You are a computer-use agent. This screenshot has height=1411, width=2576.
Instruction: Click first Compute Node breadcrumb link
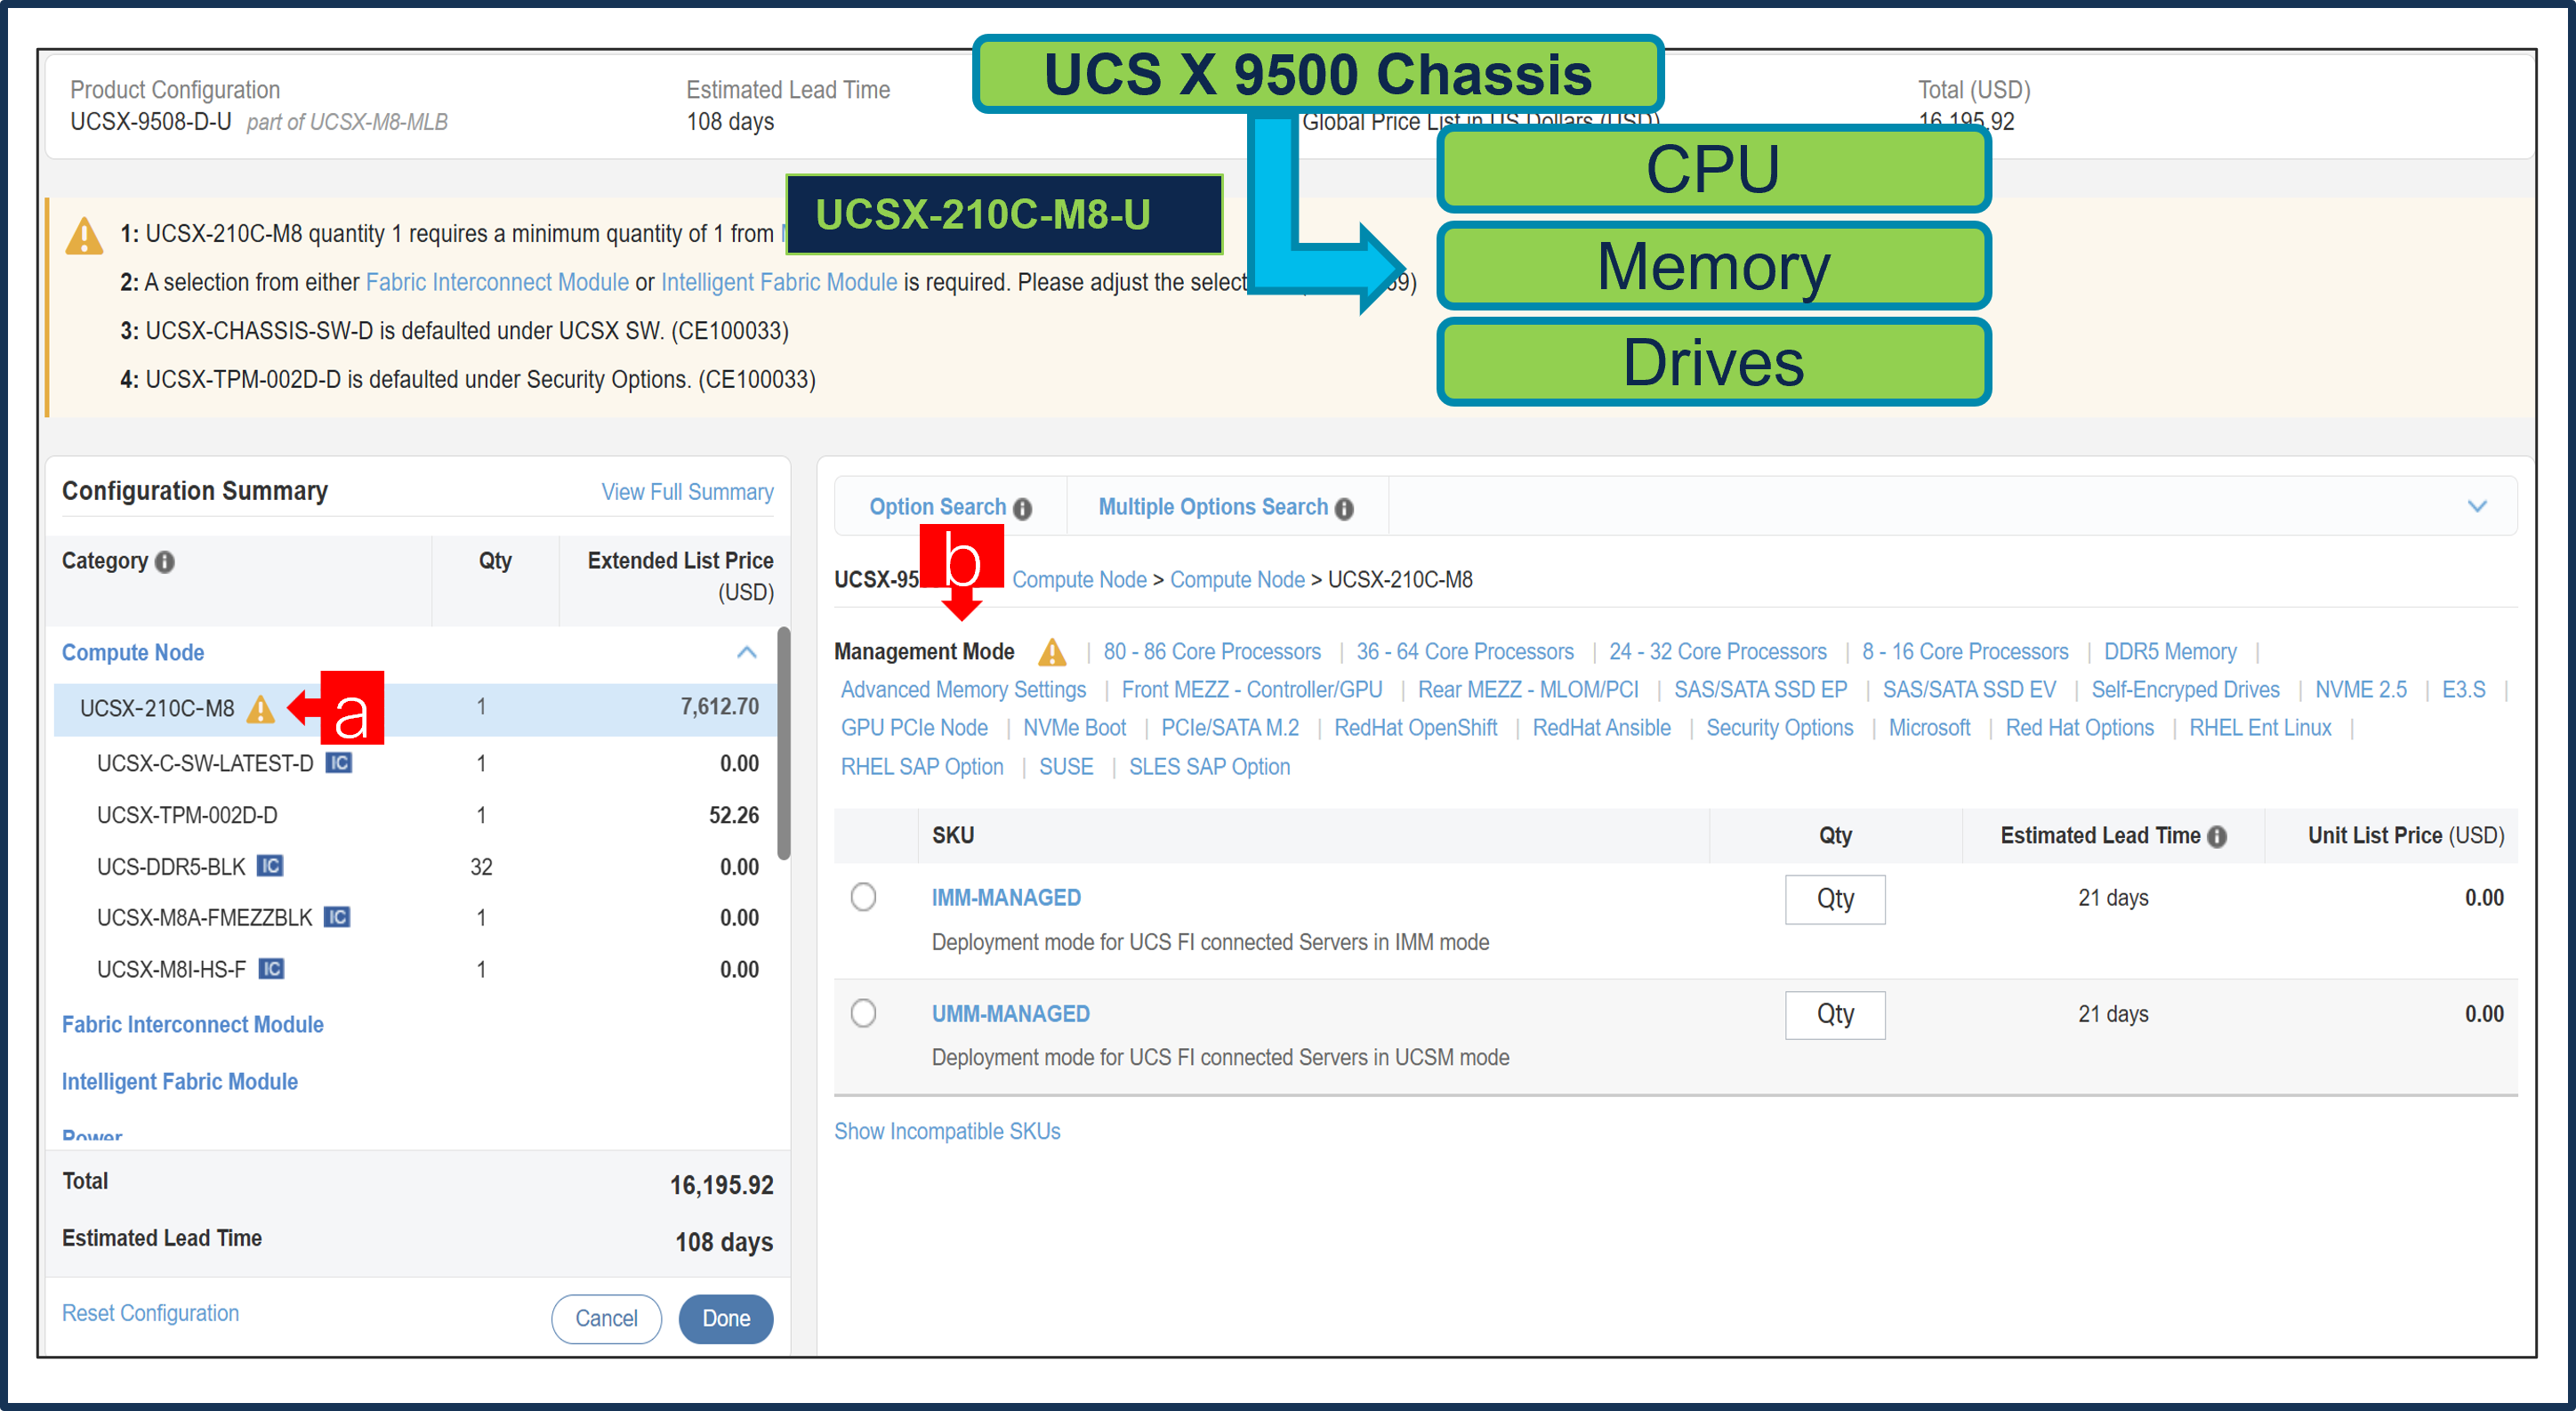pos(1079,580)
